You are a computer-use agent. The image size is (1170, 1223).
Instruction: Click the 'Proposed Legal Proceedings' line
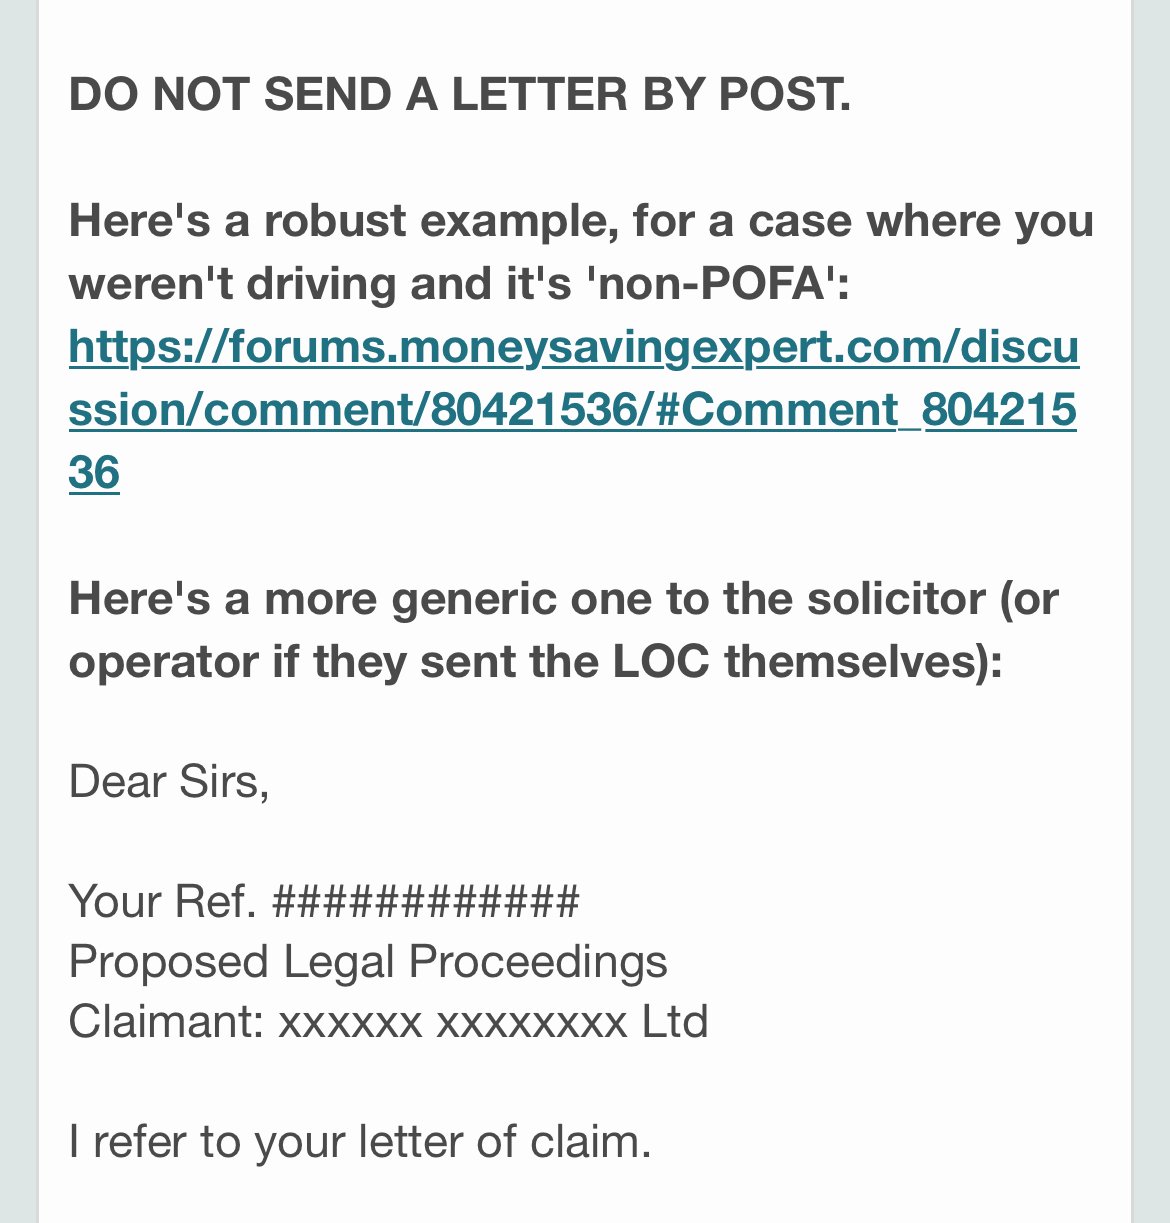tap(368, 962)
